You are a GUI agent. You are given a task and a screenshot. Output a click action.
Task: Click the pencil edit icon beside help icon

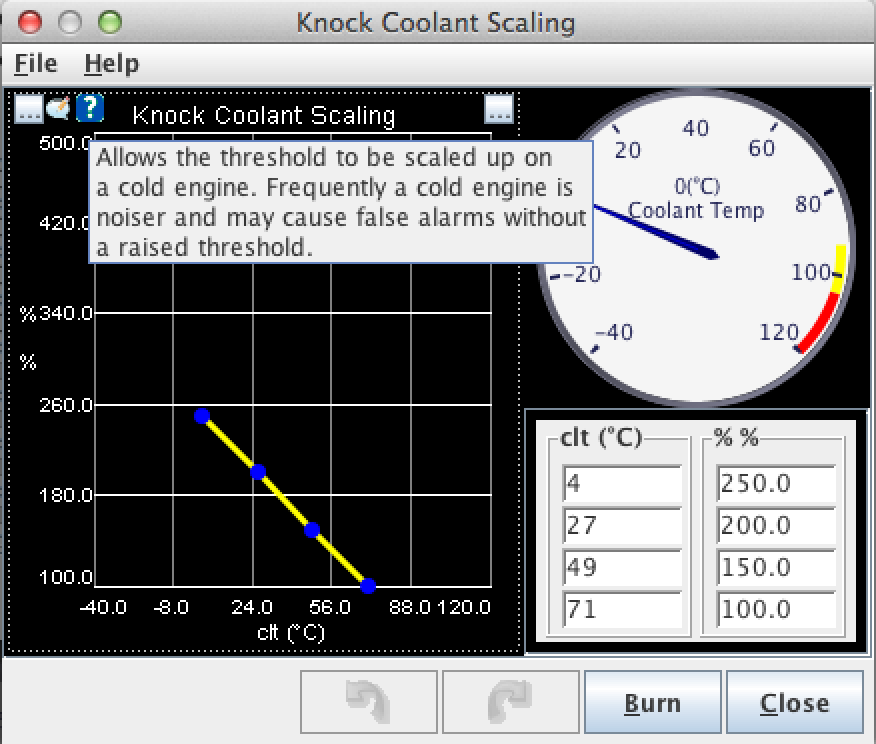click(59, 108)
